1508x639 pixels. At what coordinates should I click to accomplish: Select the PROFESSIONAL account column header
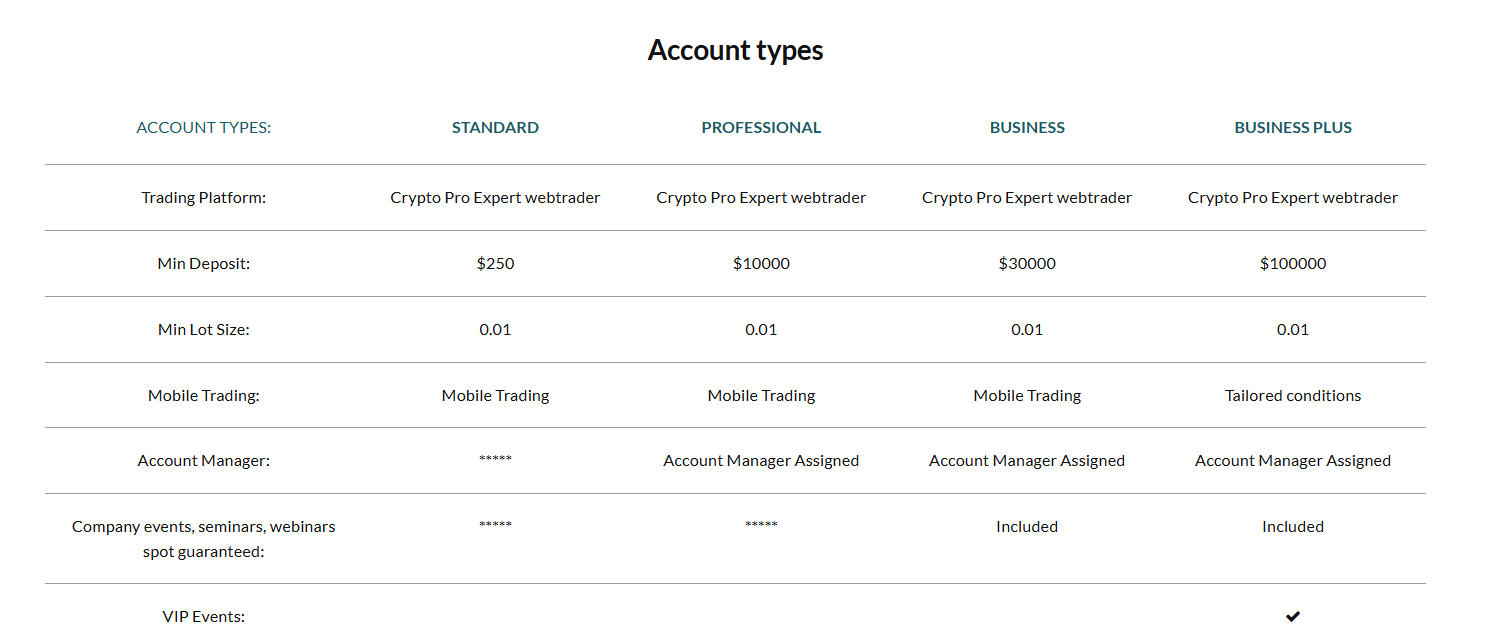coord(761,128)
